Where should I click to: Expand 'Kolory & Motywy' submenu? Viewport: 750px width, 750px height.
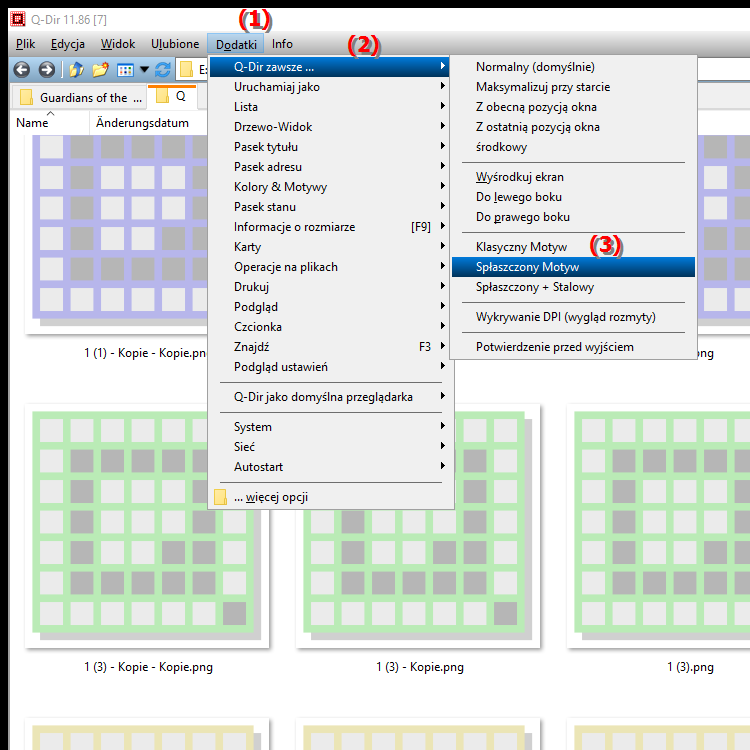[329, 187]
